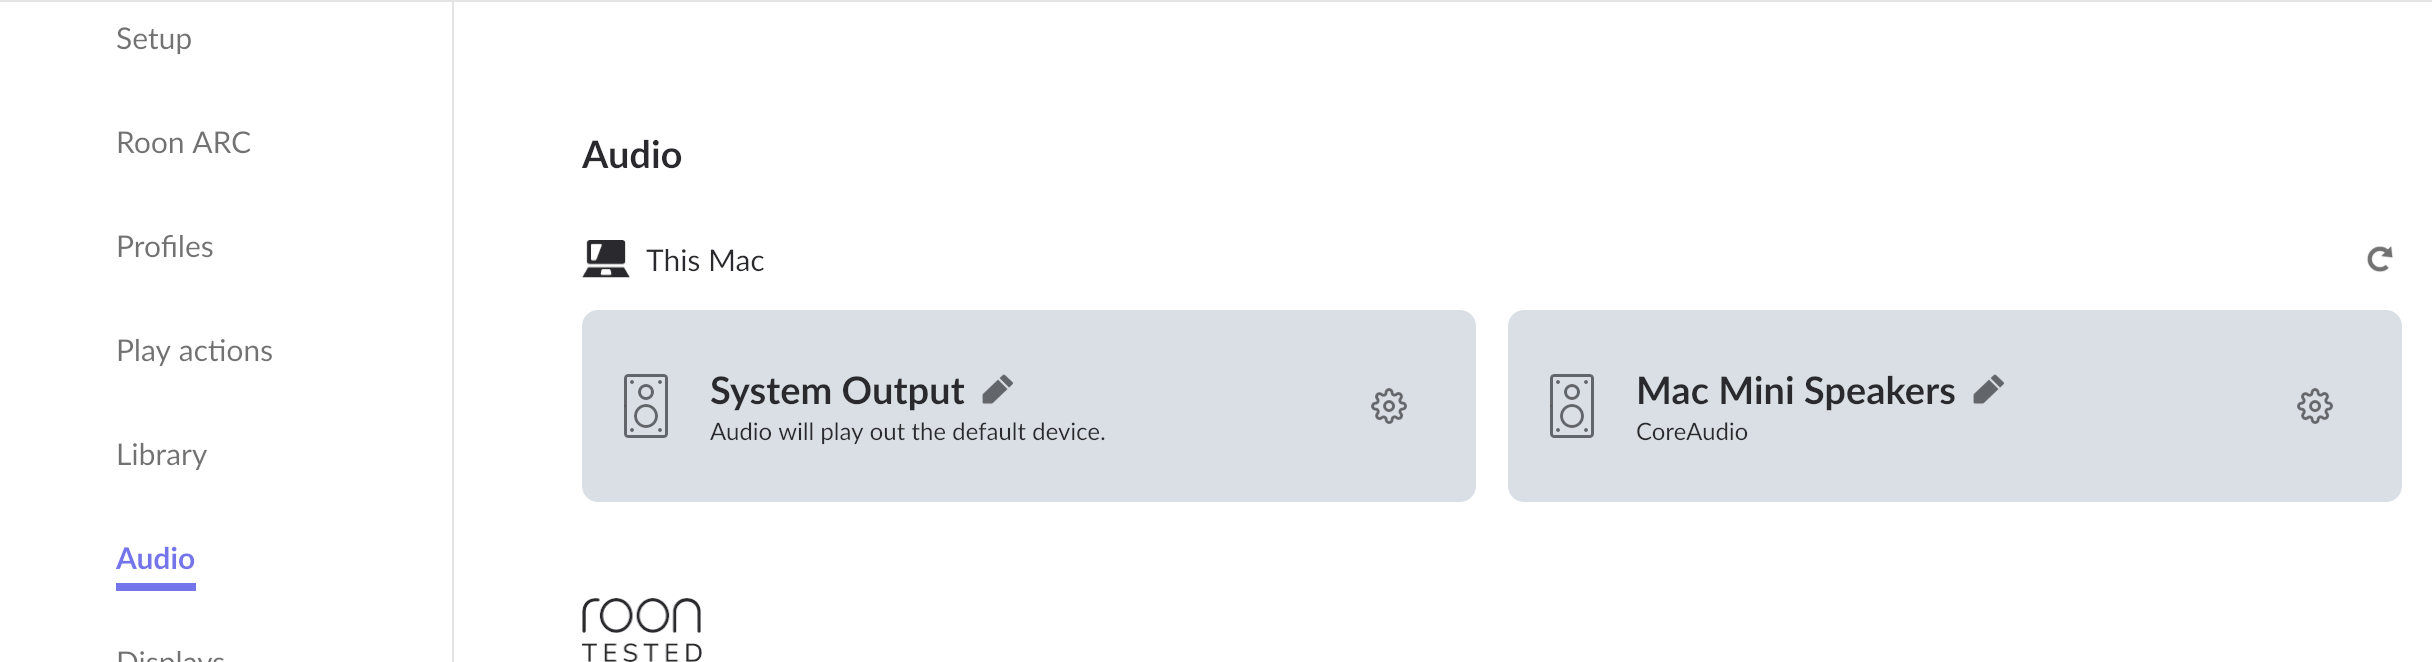Go to Roon ARC settings

point(183,143)
